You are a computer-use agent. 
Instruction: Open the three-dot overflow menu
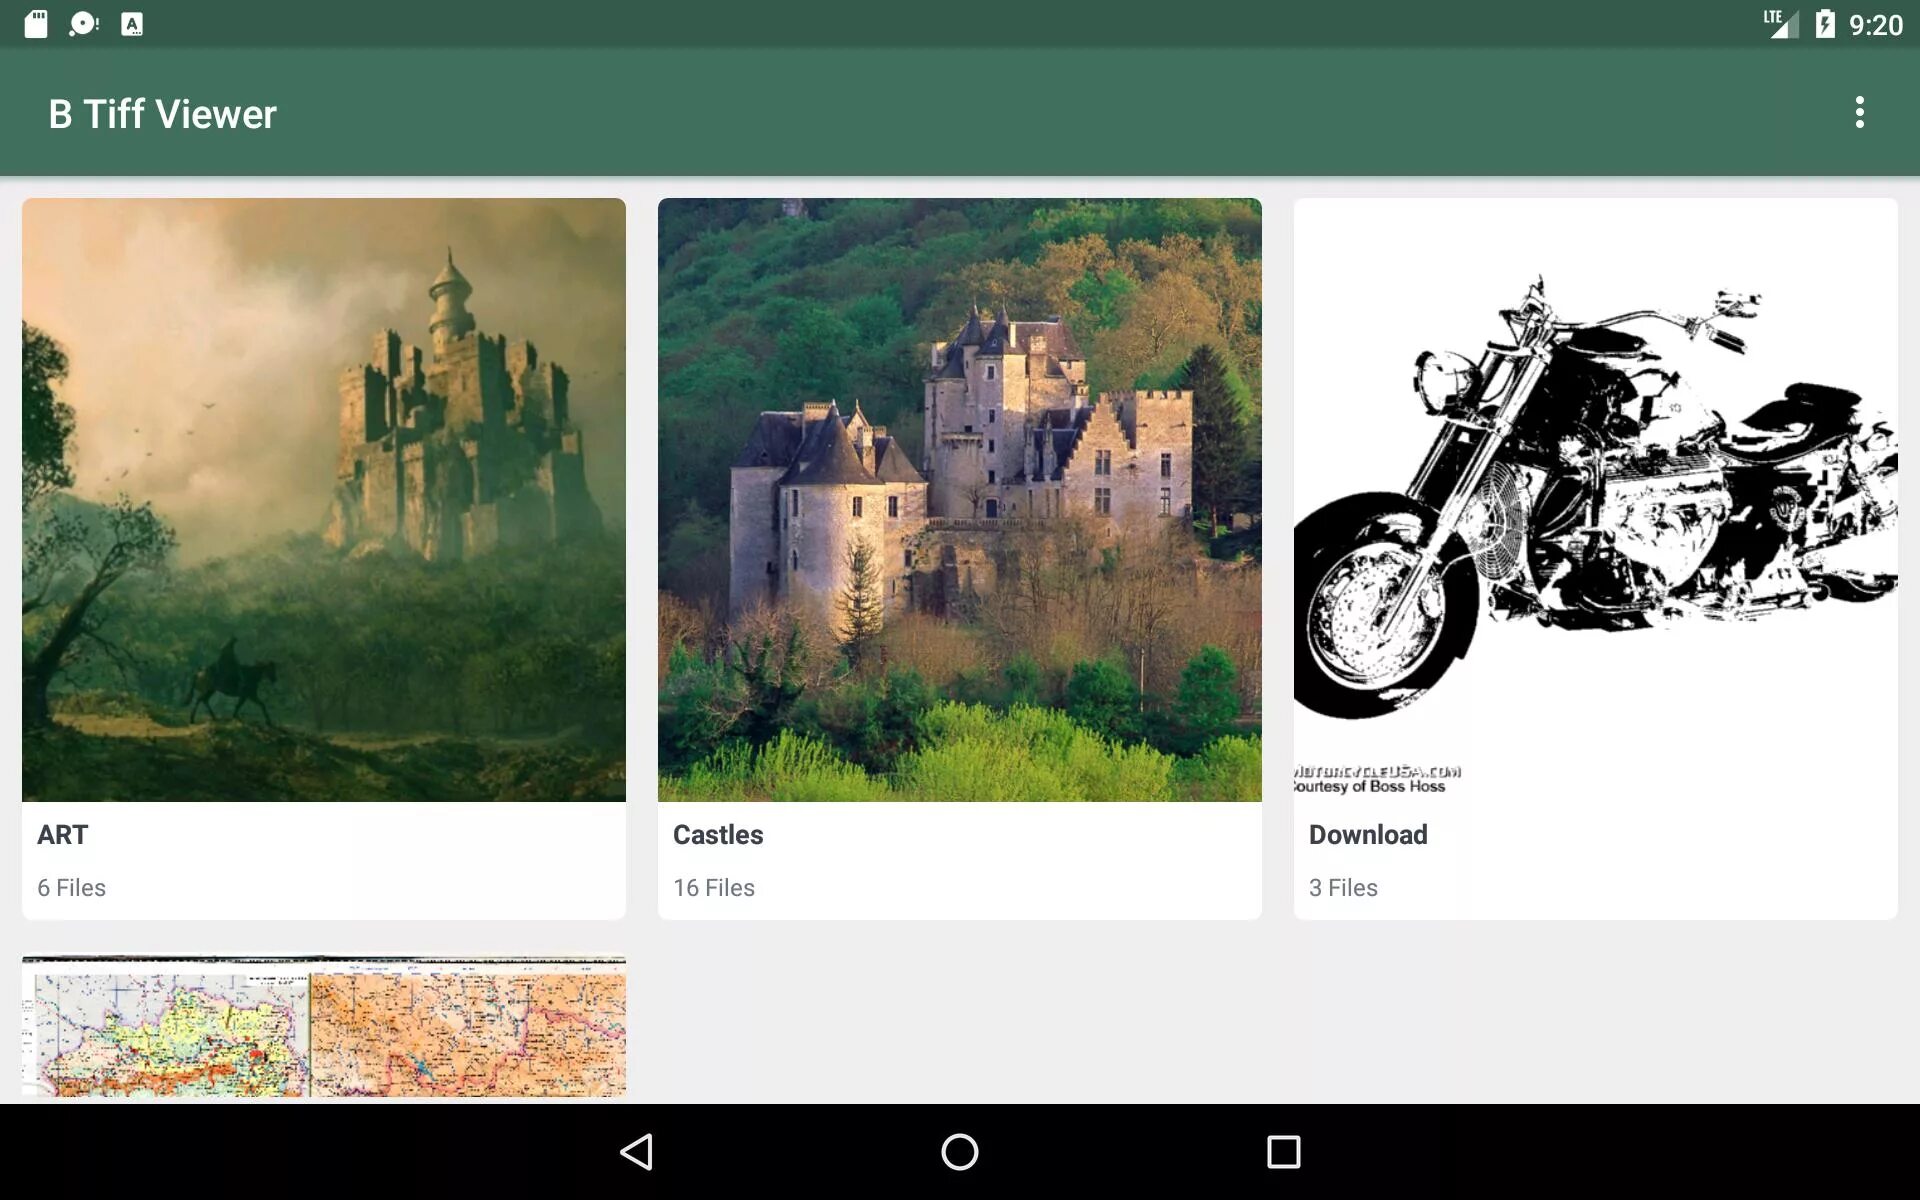[1859, 112]
